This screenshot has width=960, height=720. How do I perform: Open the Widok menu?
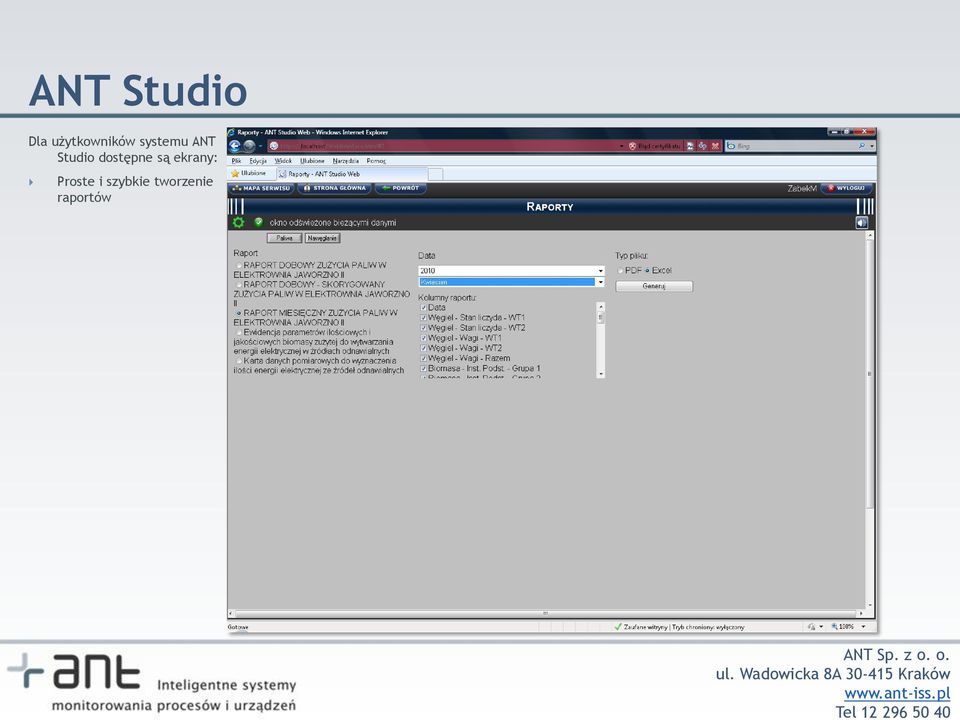[x=283, y=161]
